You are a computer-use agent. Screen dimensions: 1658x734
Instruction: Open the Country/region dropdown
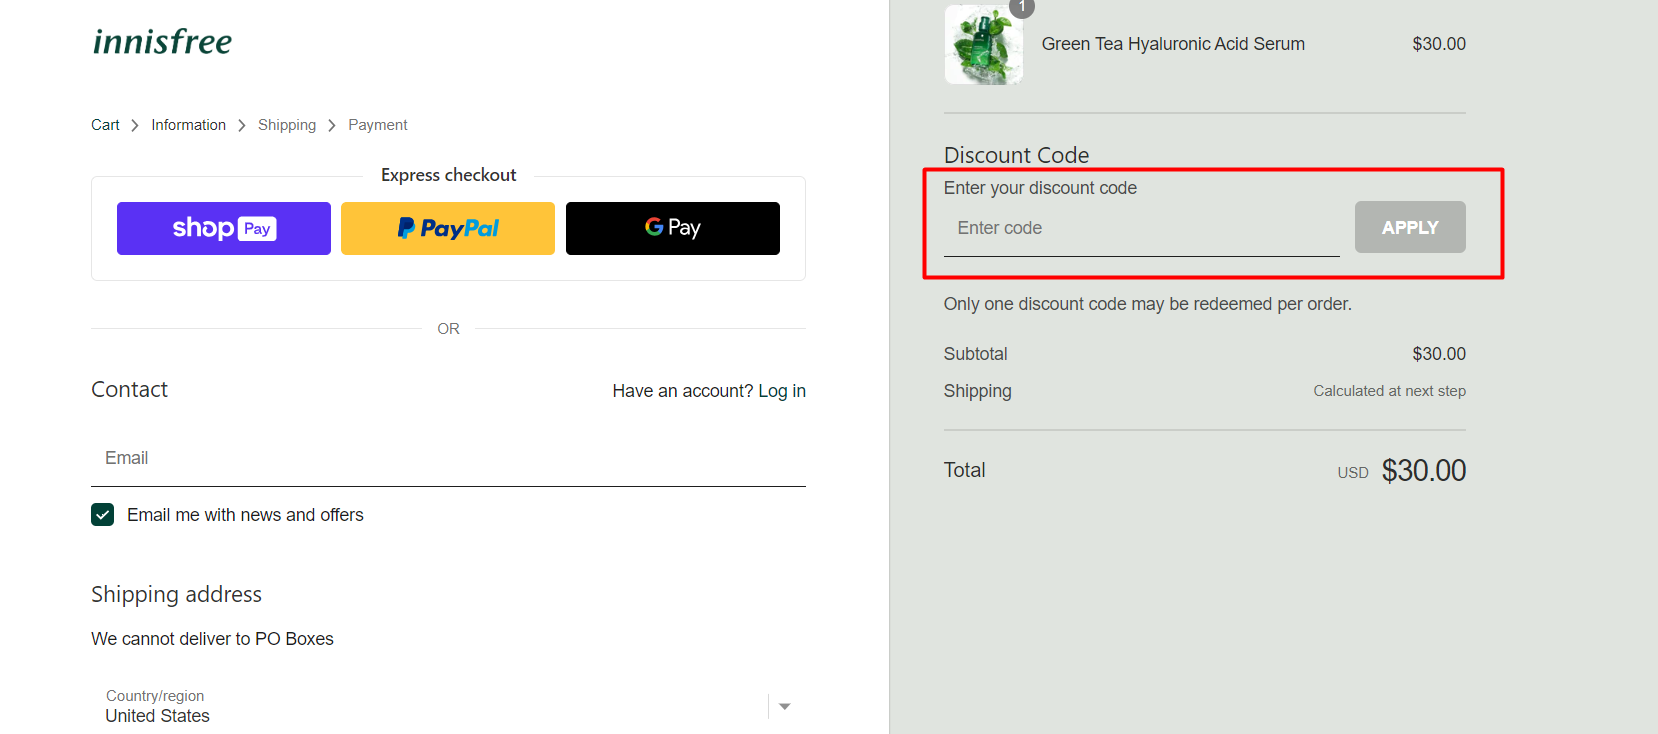(448, 706)
